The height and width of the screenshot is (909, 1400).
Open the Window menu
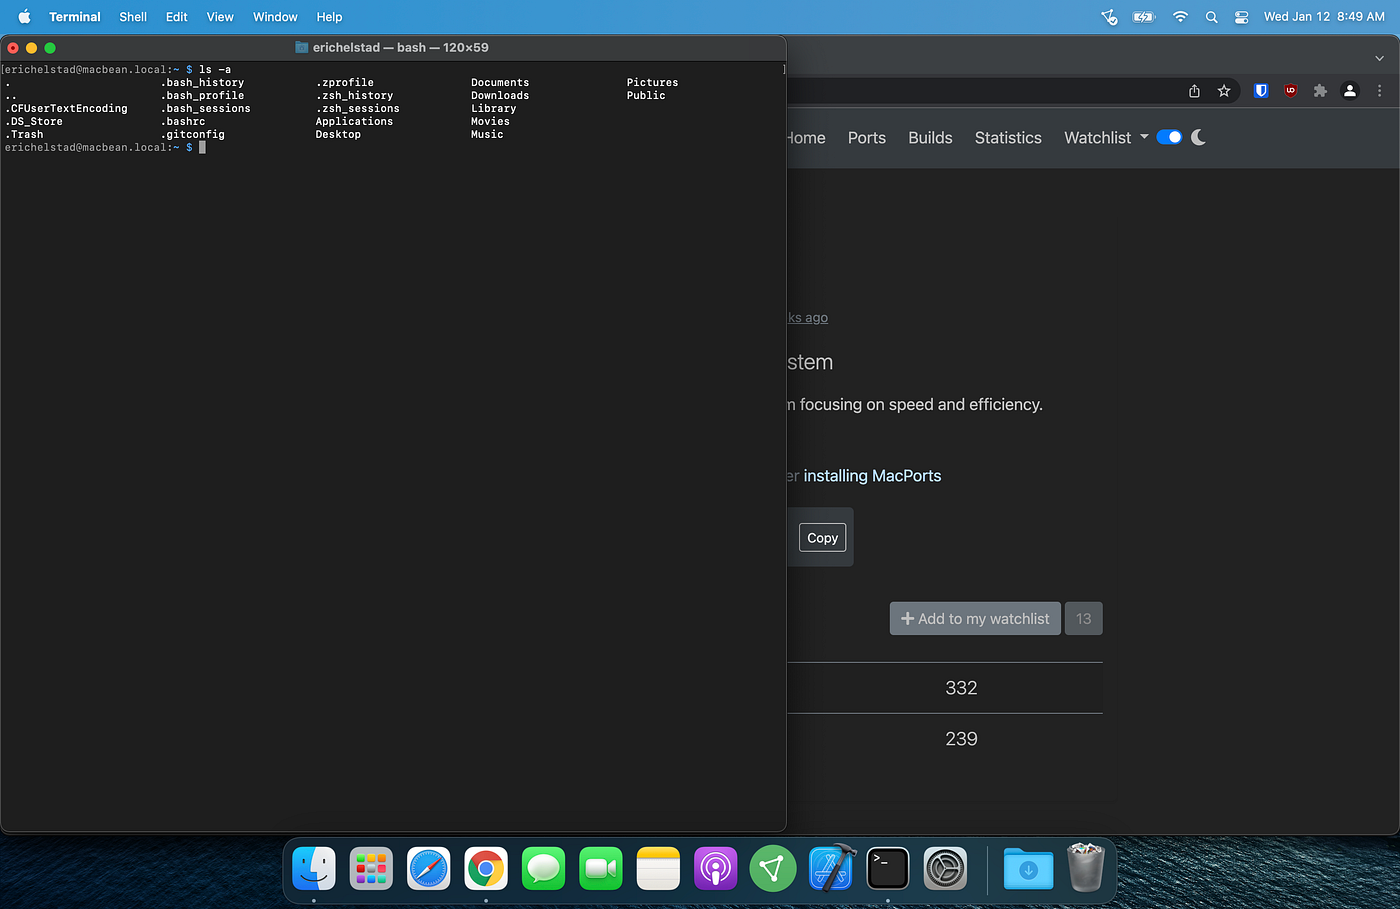coord(275,17)
